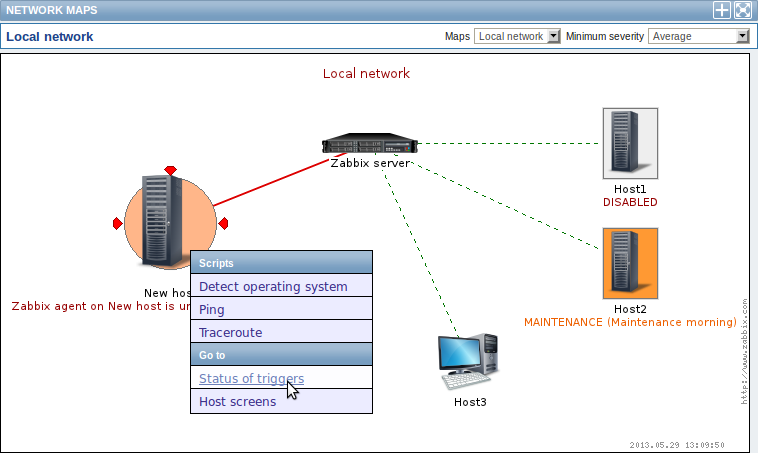Screen dimensions: 758x453
Task: Go to Host screens
Action: click(281, 402)
